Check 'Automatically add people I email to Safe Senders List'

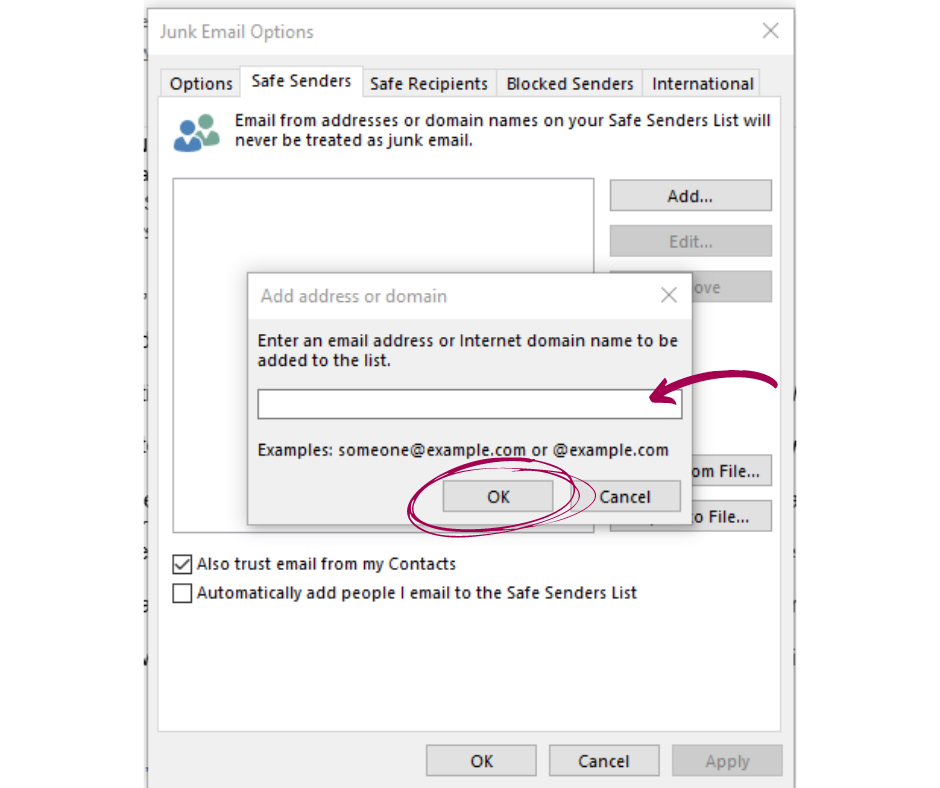(182, 593)
